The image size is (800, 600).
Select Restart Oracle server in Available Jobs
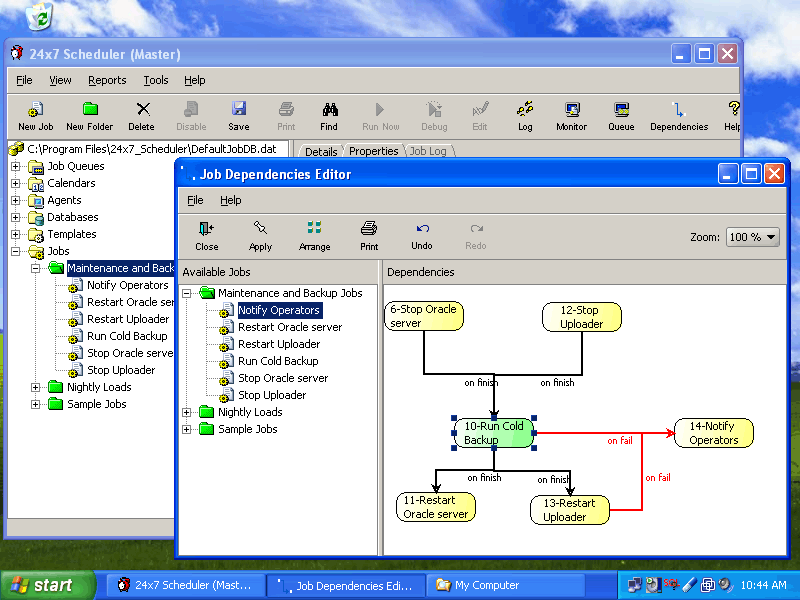[290, 327]
